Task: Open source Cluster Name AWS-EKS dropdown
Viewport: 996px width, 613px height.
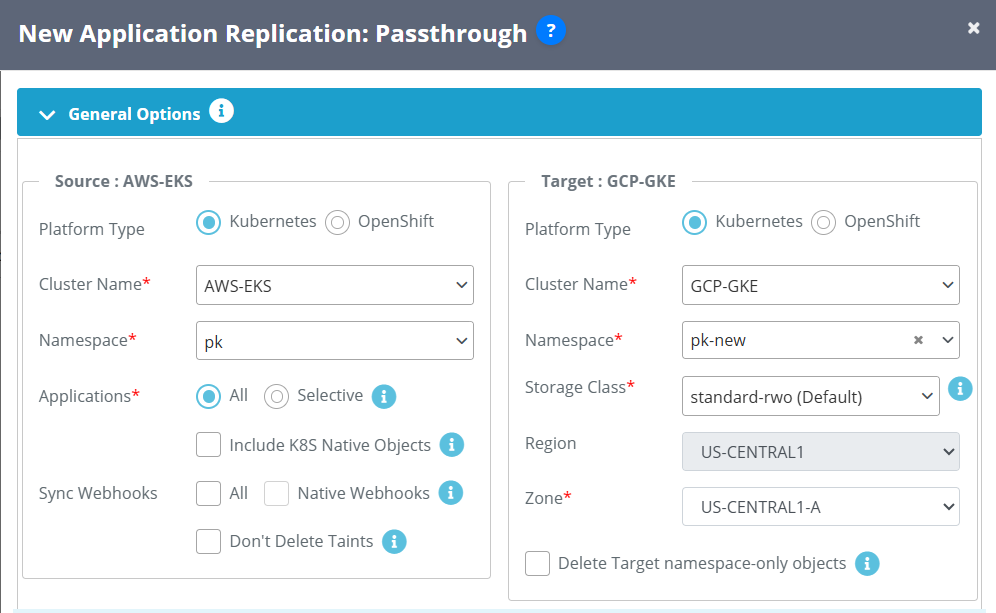Action: [335, 285]
